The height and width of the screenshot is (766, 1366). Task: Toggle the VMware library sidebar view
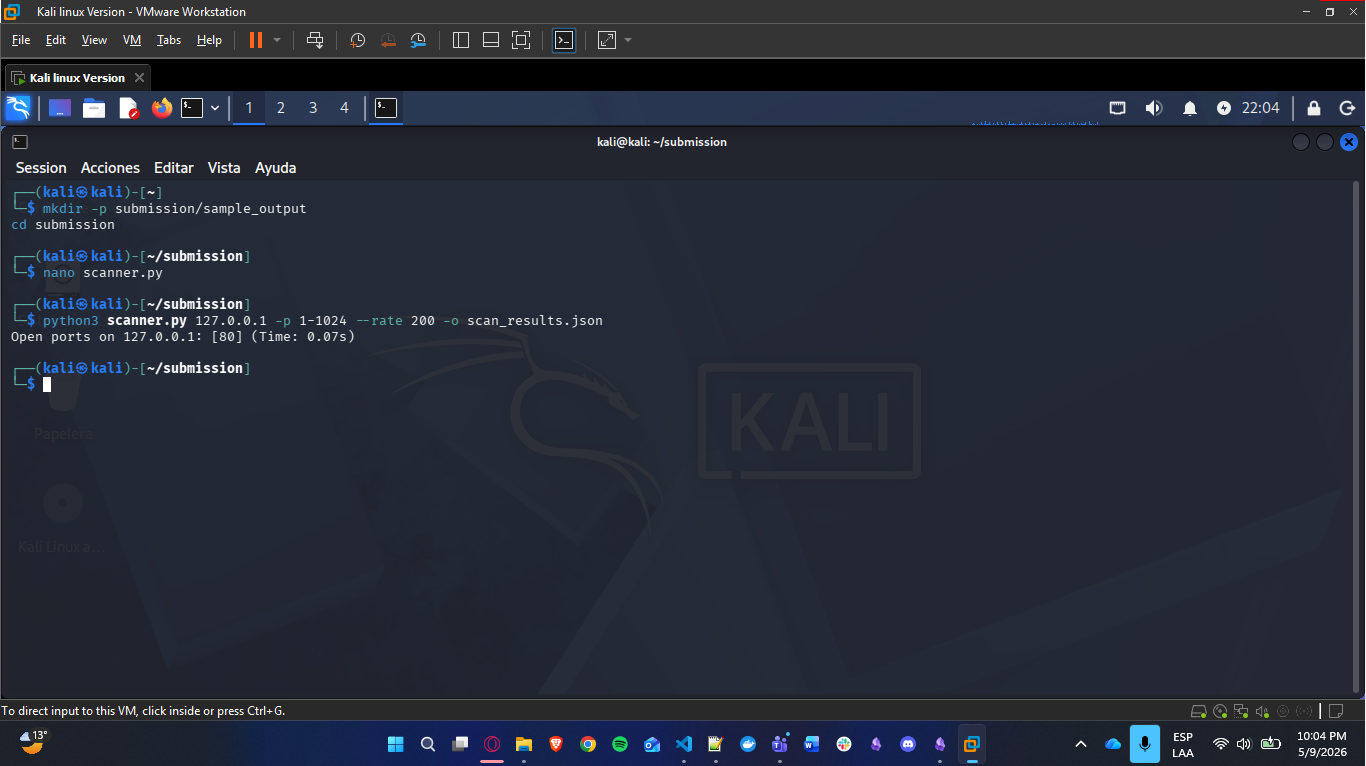pos(461,40)
